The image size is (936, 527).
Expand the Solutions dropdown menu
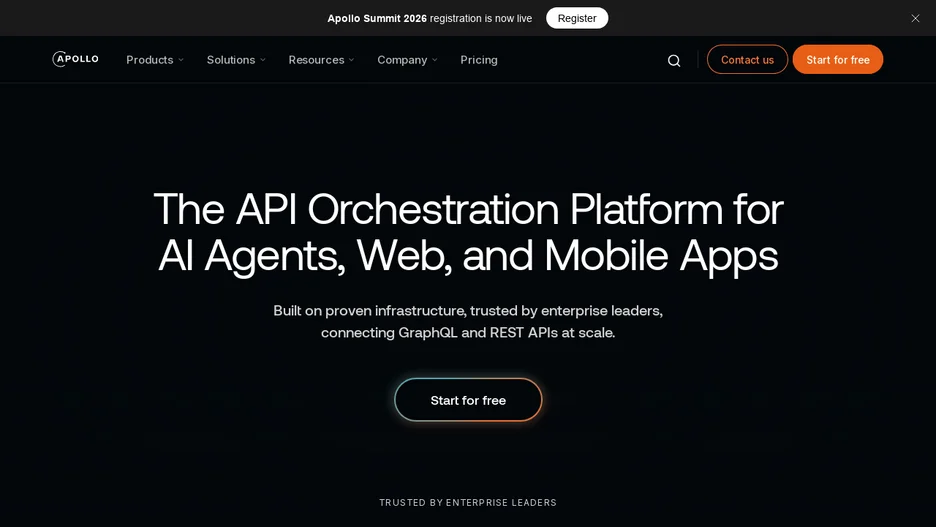click(236, 60)
